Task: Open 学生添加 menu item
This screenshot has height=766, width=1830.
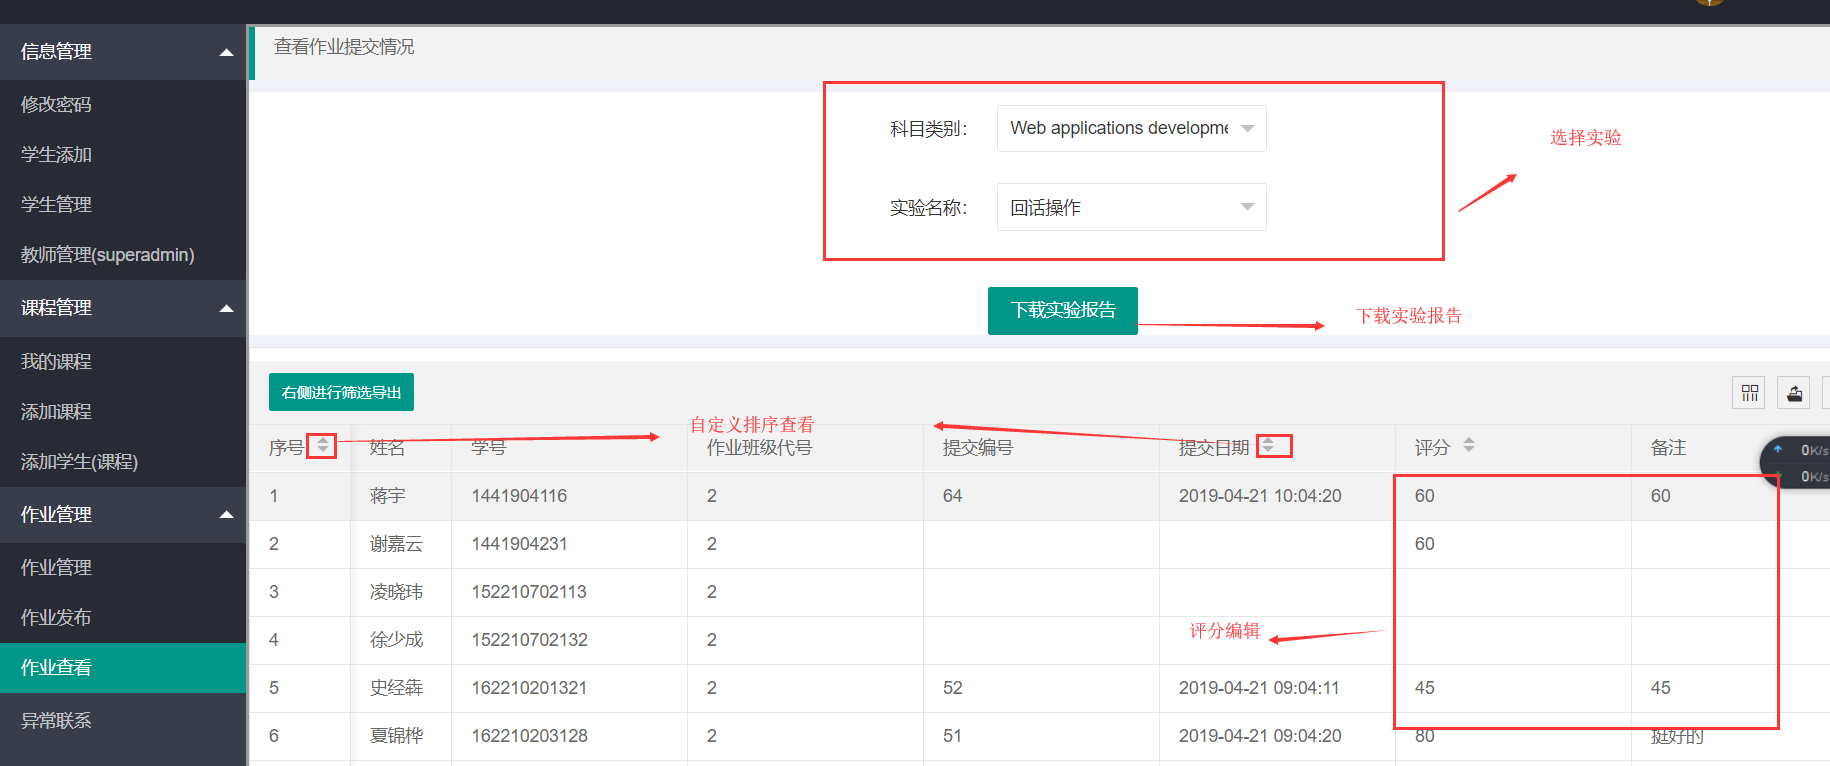Action: (56, 154)
